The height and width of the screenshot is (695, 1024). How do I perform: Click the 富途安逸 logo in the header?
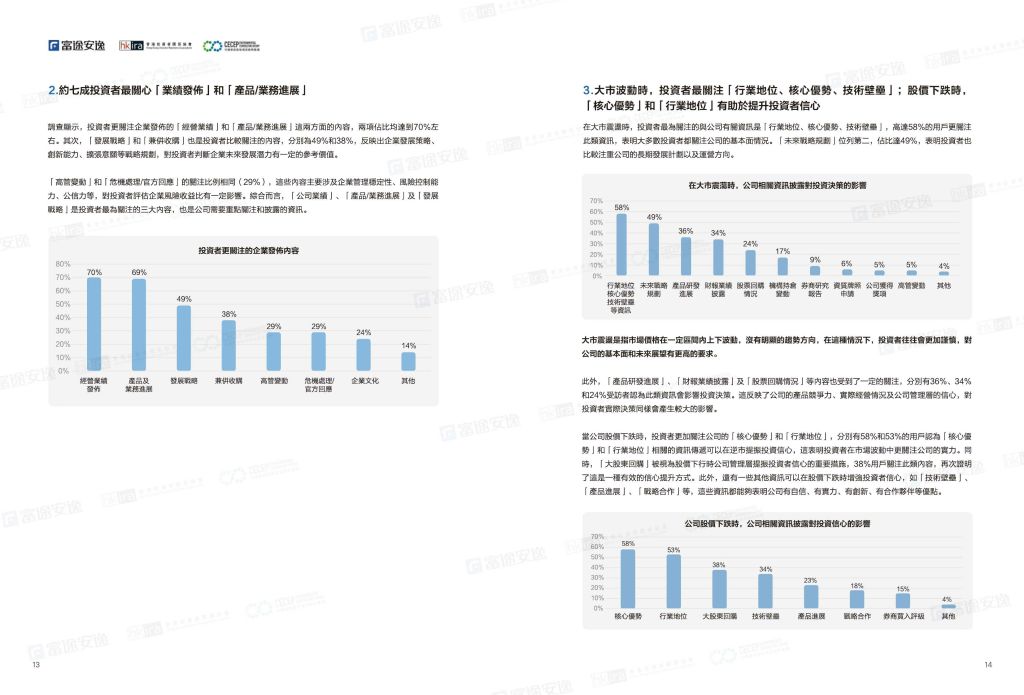point(76,45)
